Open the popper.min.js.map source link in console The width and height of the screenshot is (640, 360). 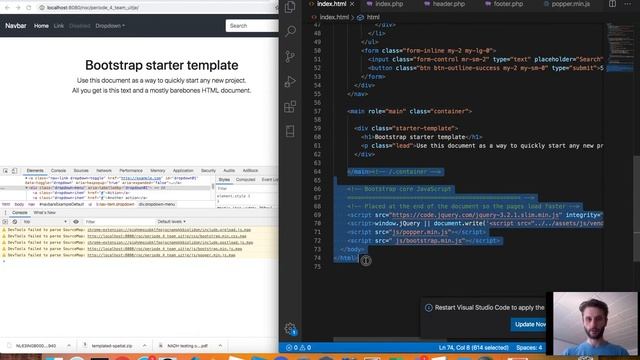[161, 255]
